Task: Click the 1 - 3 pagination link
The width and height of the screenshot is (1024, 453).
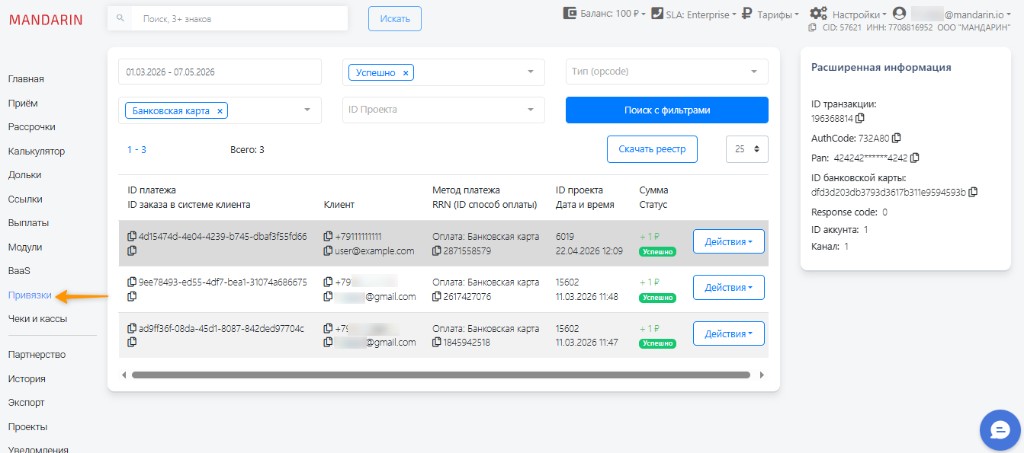Action: [136, 149]
